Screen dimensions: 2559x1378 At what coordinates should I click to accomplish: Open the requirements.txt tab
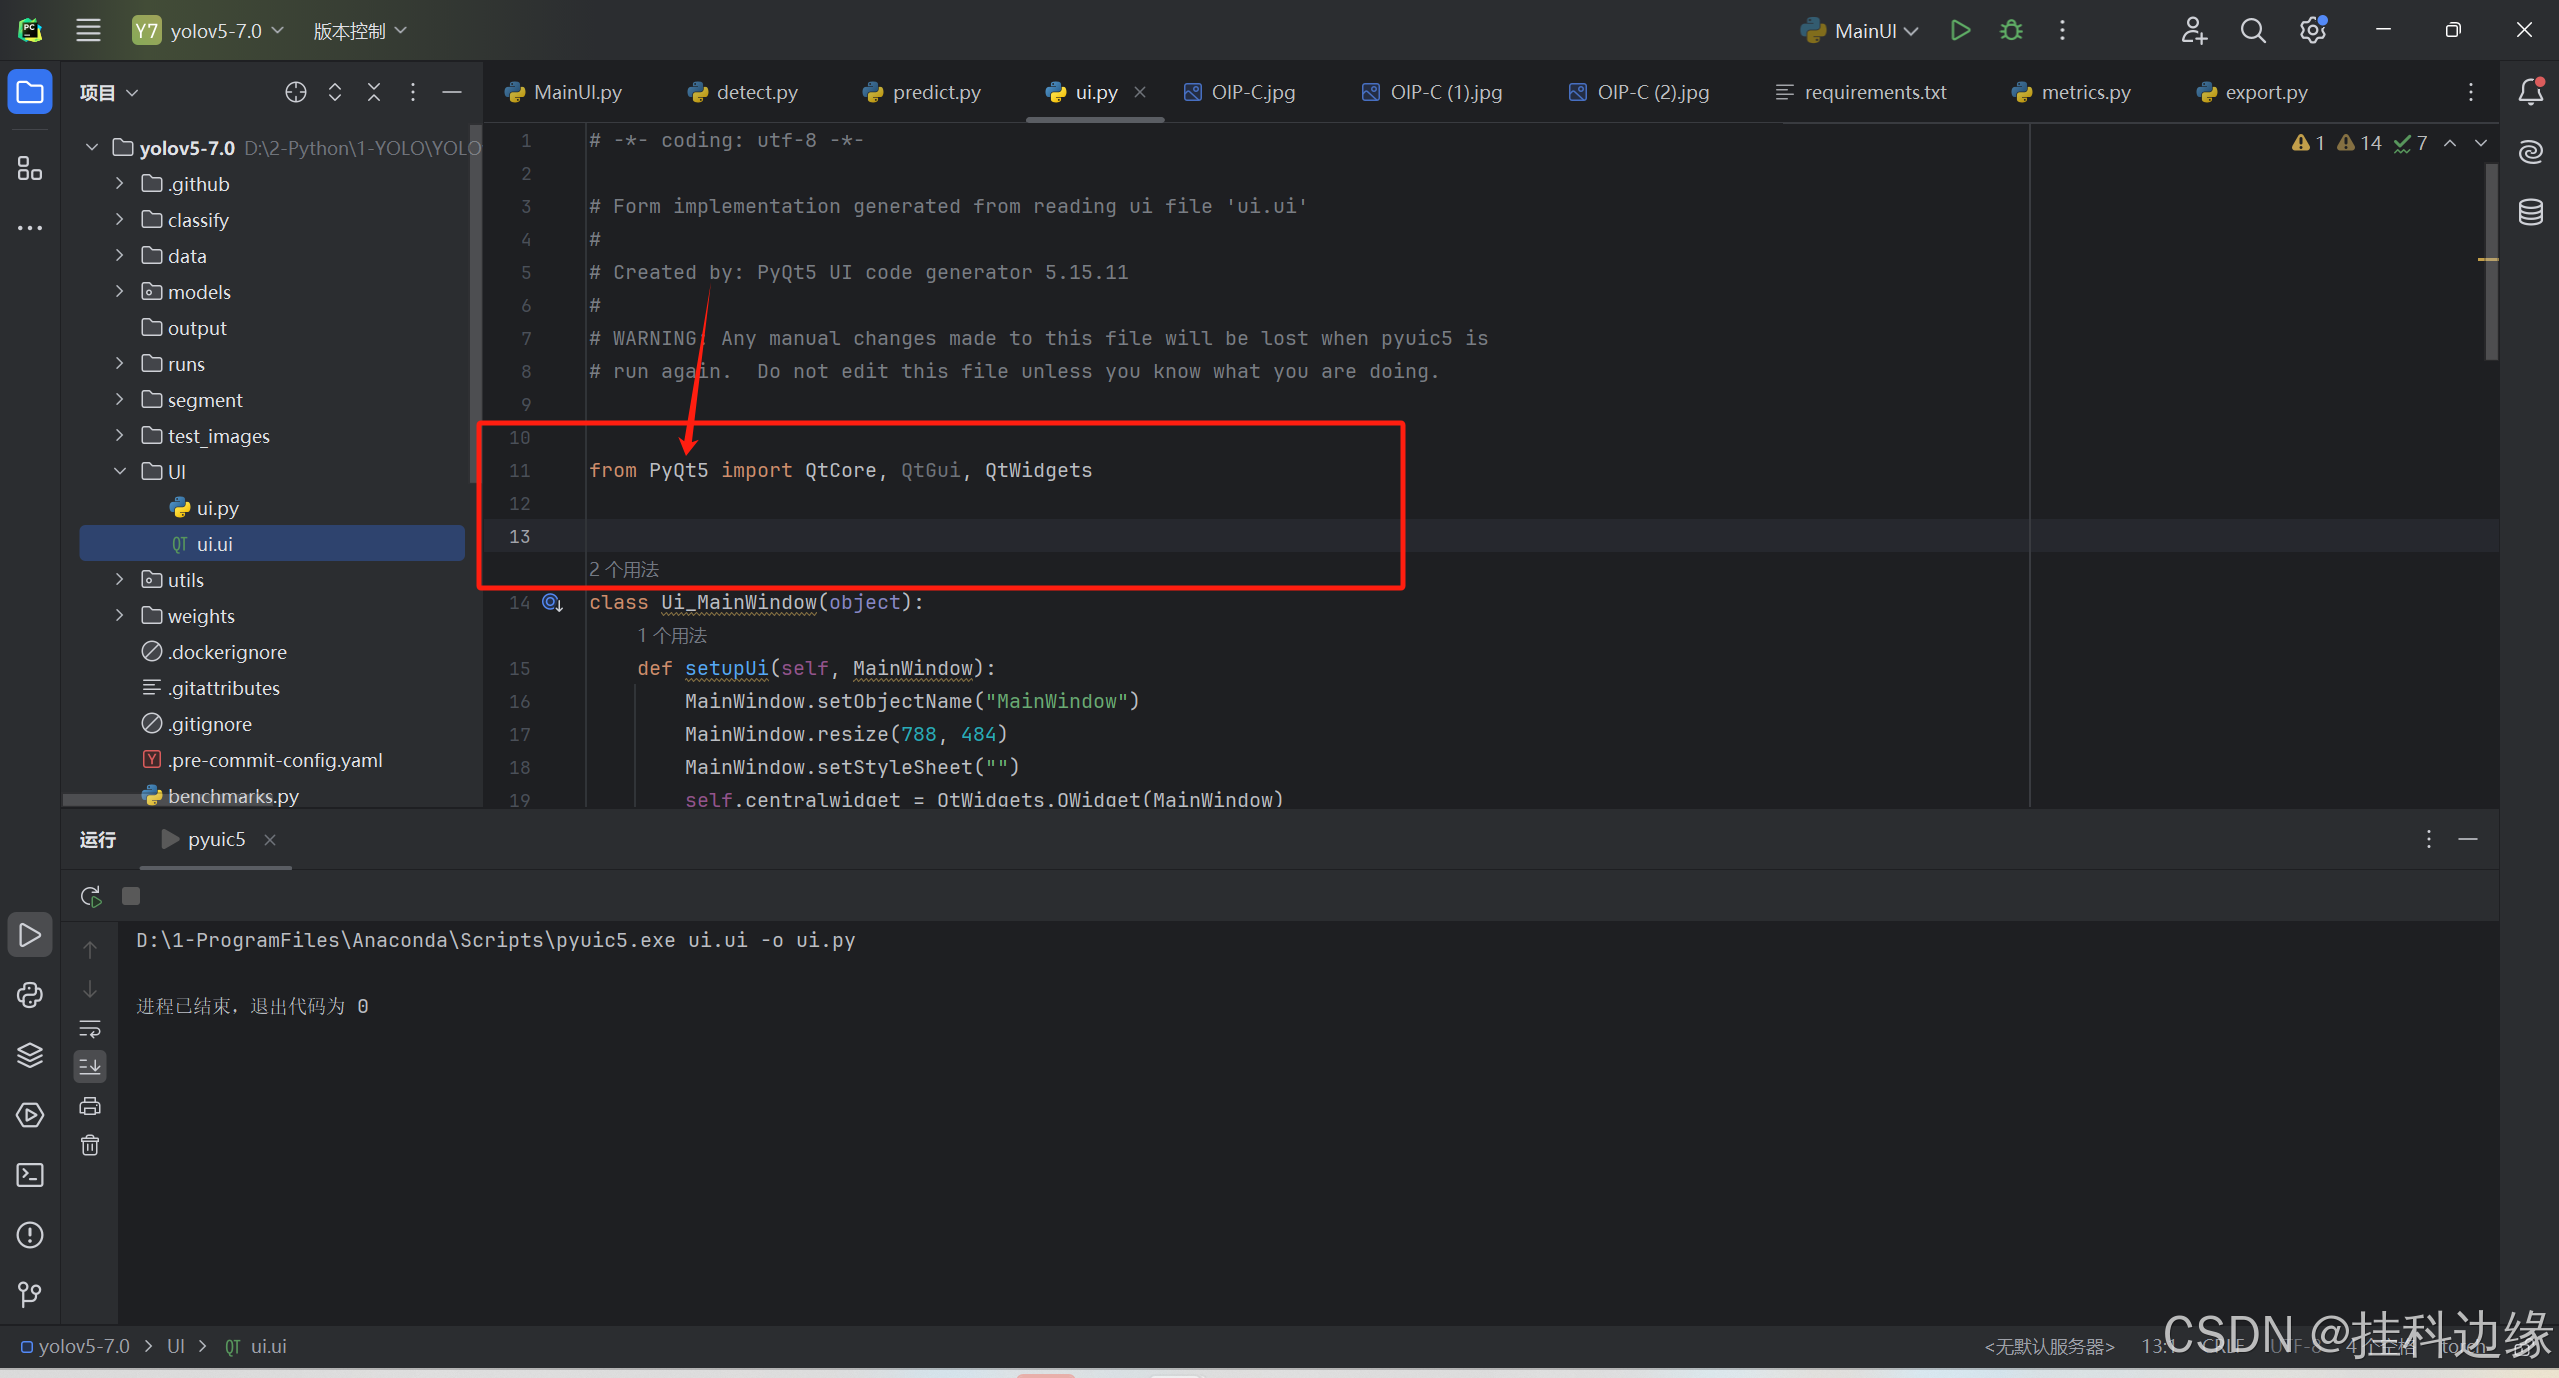[x=1874, y=92]
